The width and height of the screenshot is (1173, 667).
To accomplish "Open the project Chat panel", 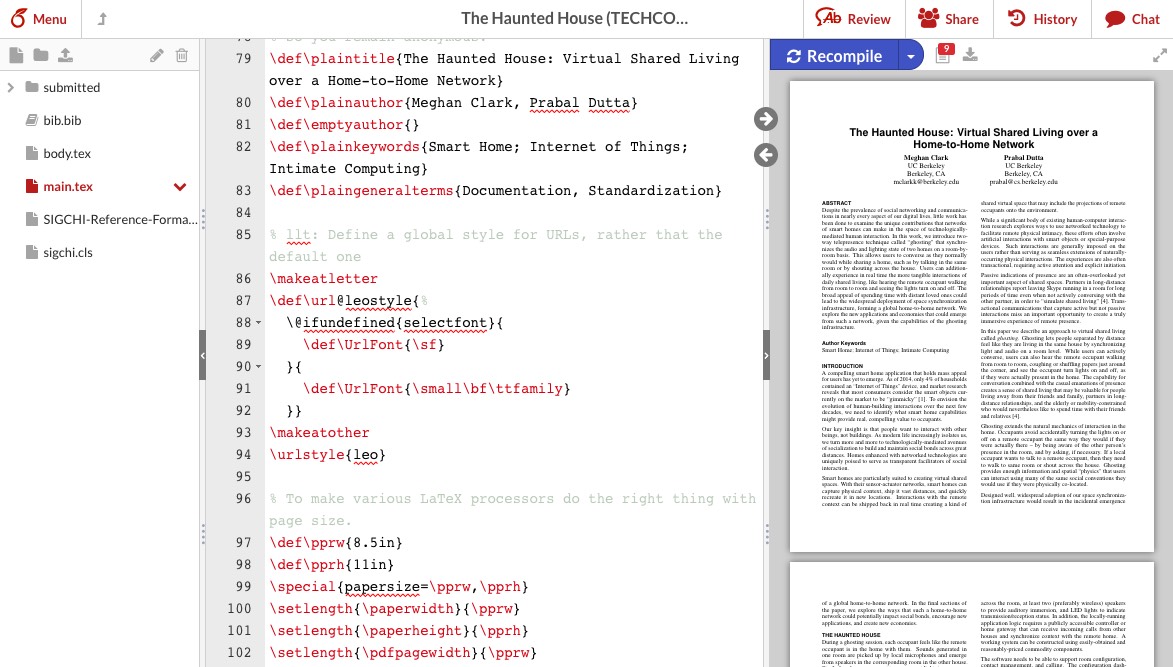I will (x=1131, y=18).
